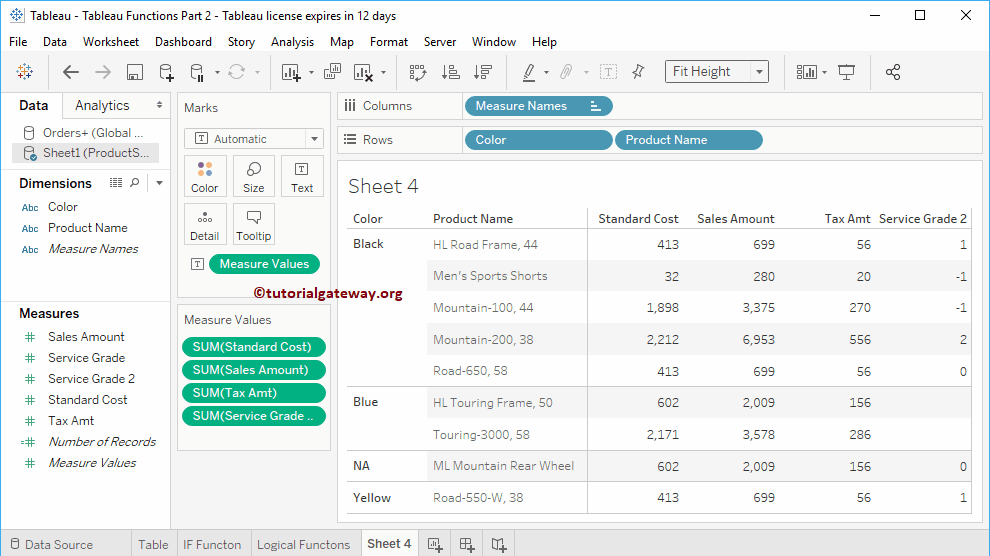Clear the sheet using toolbar icon
The image size is (990, 556).
click(363, 72)
